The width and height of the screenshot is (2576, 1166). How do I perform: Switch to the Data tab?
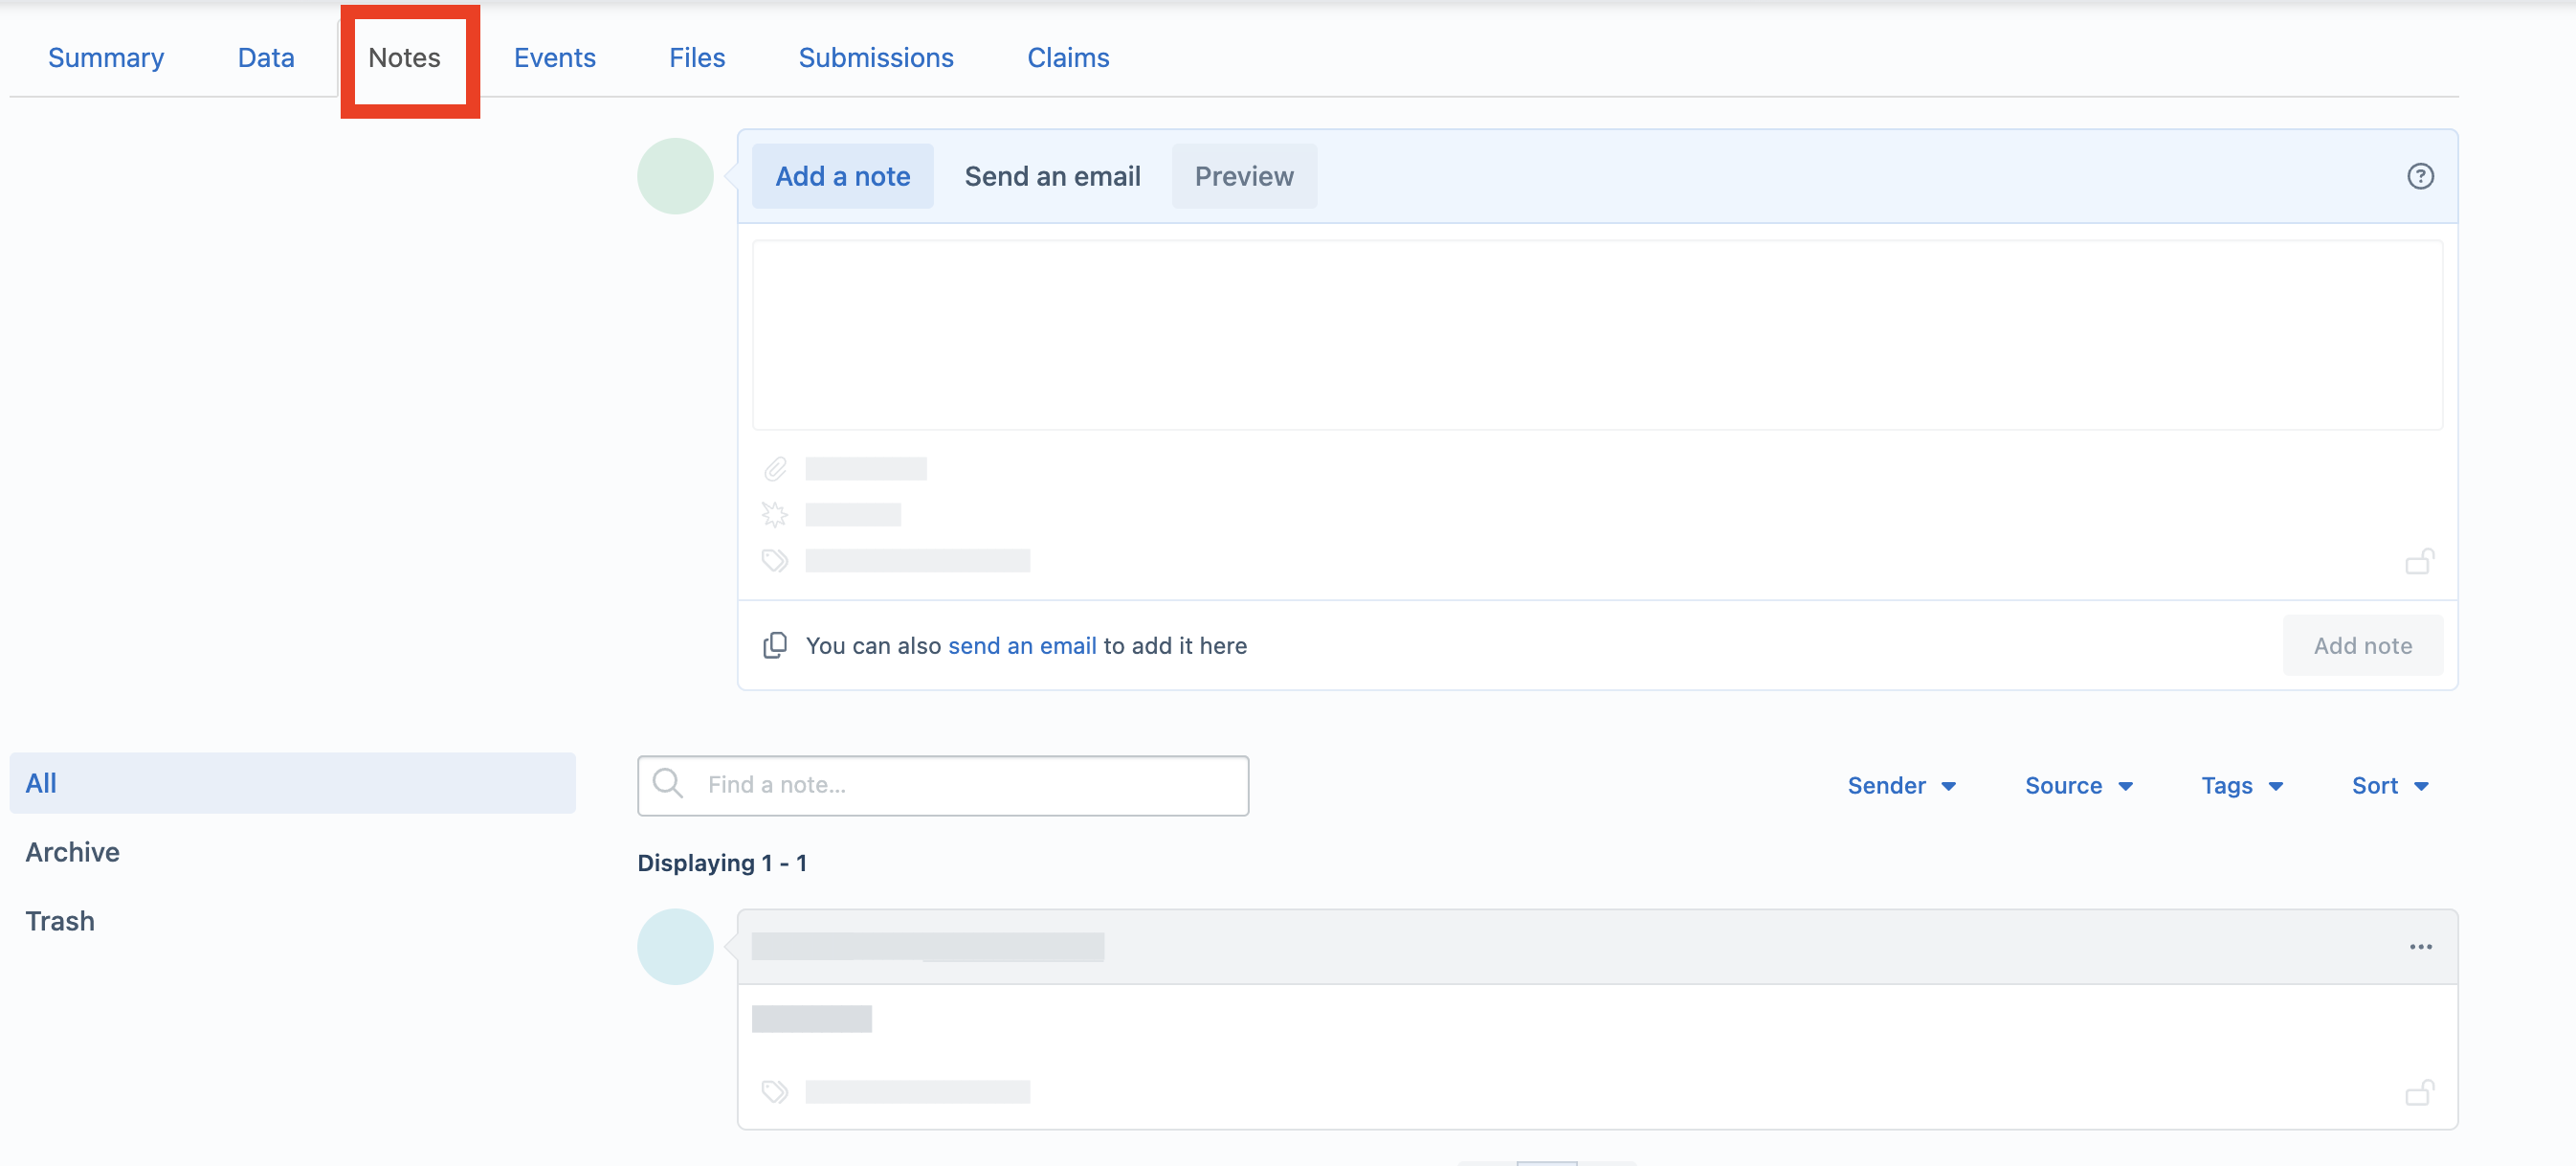266,58
